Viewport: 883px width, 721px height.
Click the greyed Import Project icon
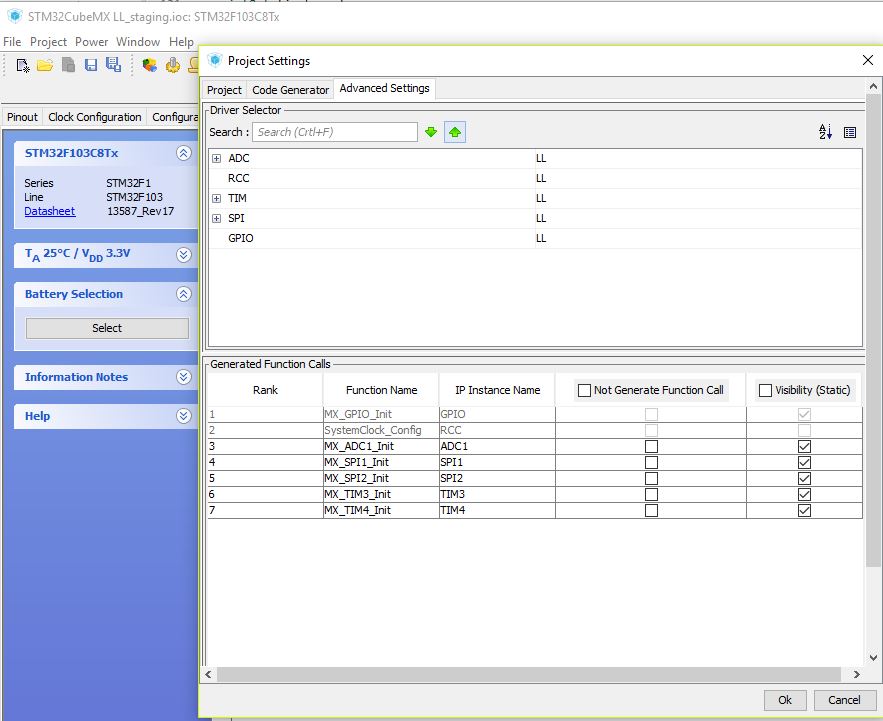coord(68,65)
